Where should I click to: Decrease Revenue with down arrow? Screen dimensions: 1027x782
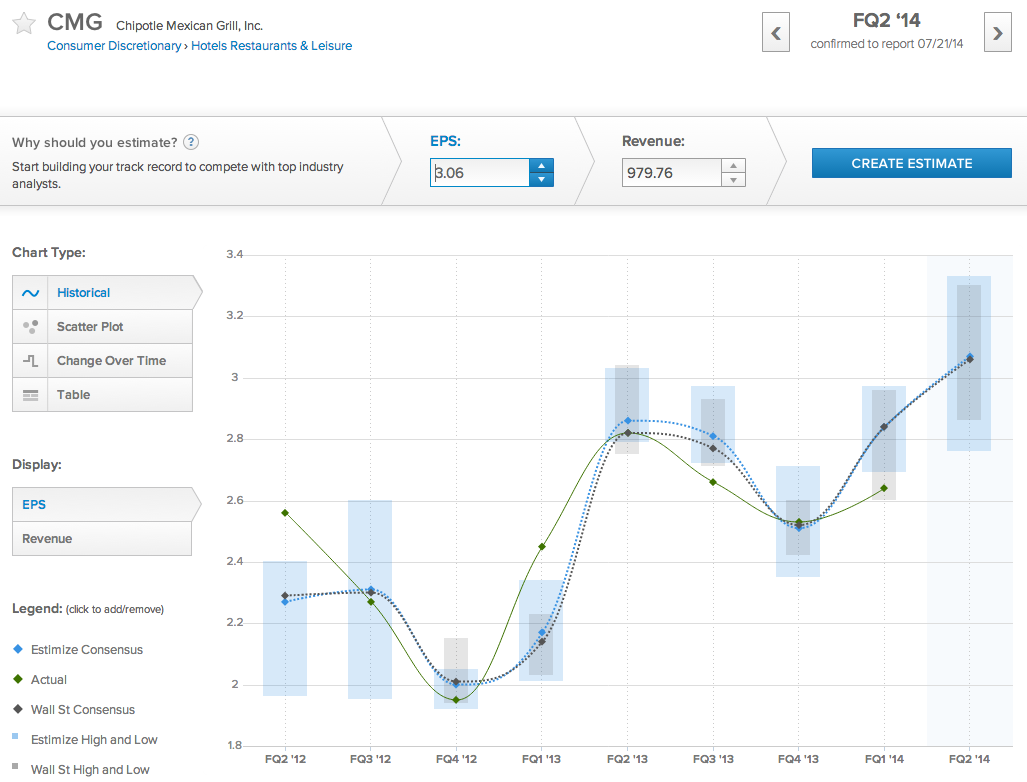click(x=734, y=179)
